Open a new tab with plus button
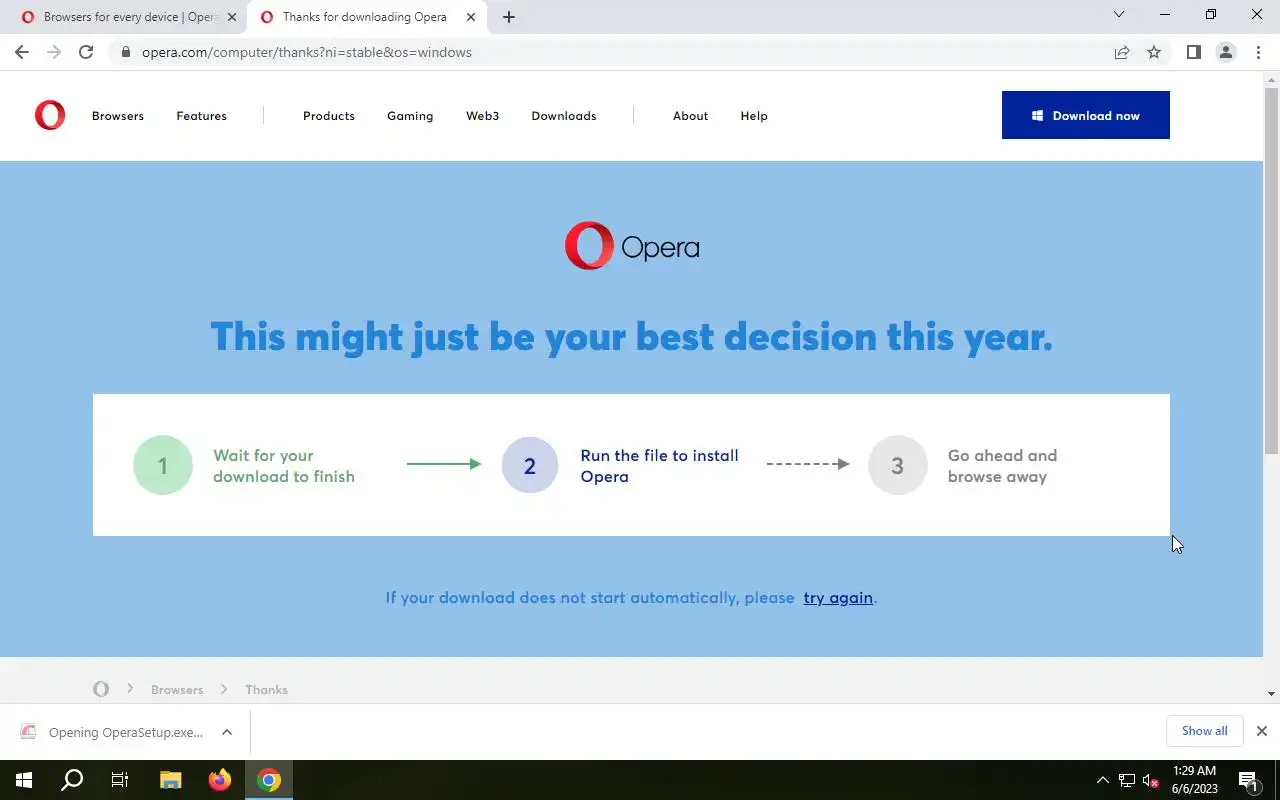This screenshot has width=1280, height=800. pyautogui.click(x=508, y=17)
